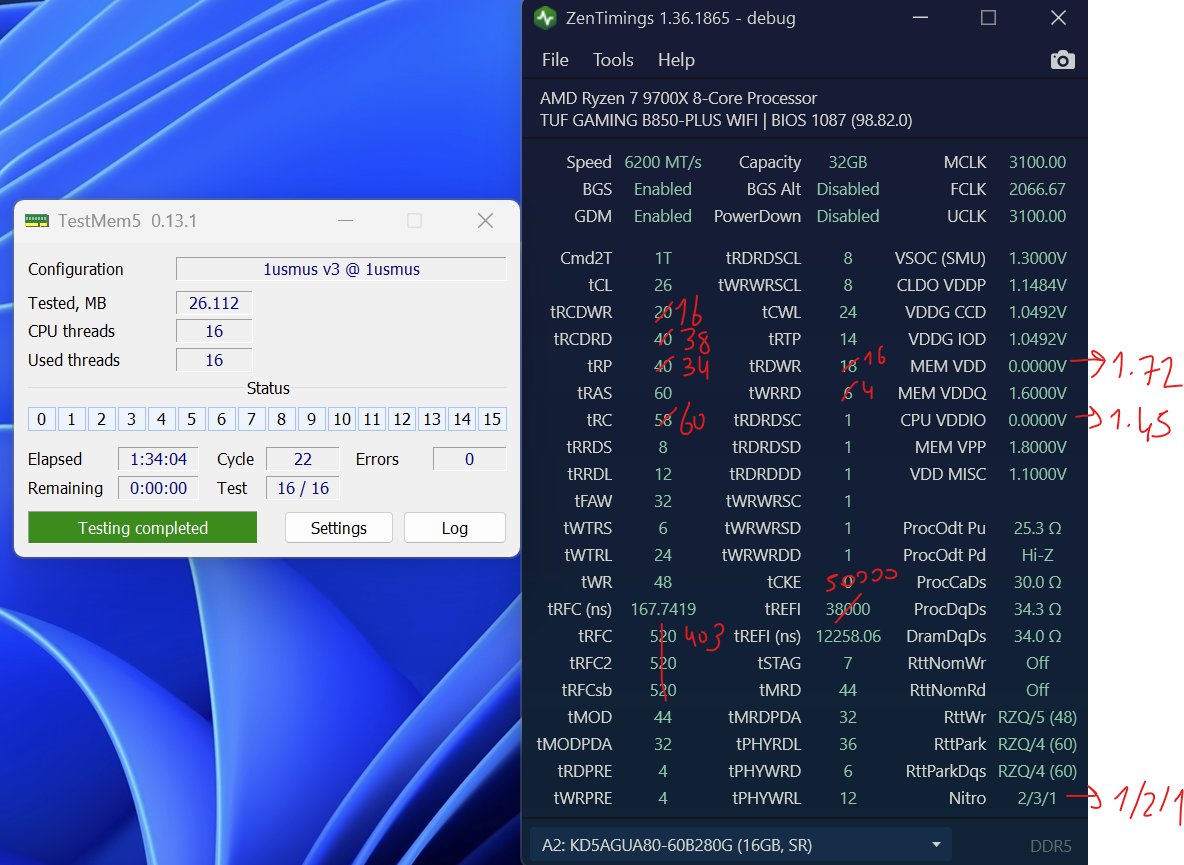Click the Testing completed status bar
Viewport: 1184px width, 865px height.
click(x=143, y=528)
